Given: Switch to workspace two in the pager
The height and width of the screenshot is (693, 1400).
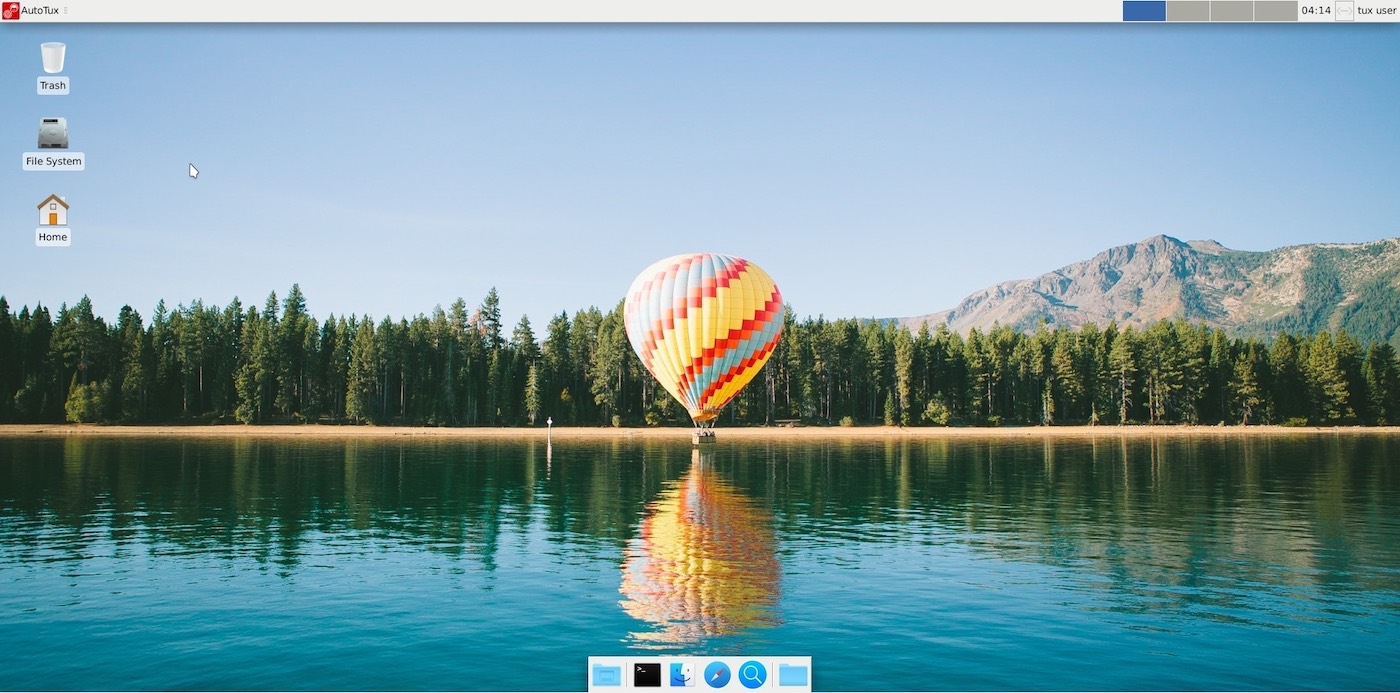Looking at the screenshot, I should click(1188, 11).
